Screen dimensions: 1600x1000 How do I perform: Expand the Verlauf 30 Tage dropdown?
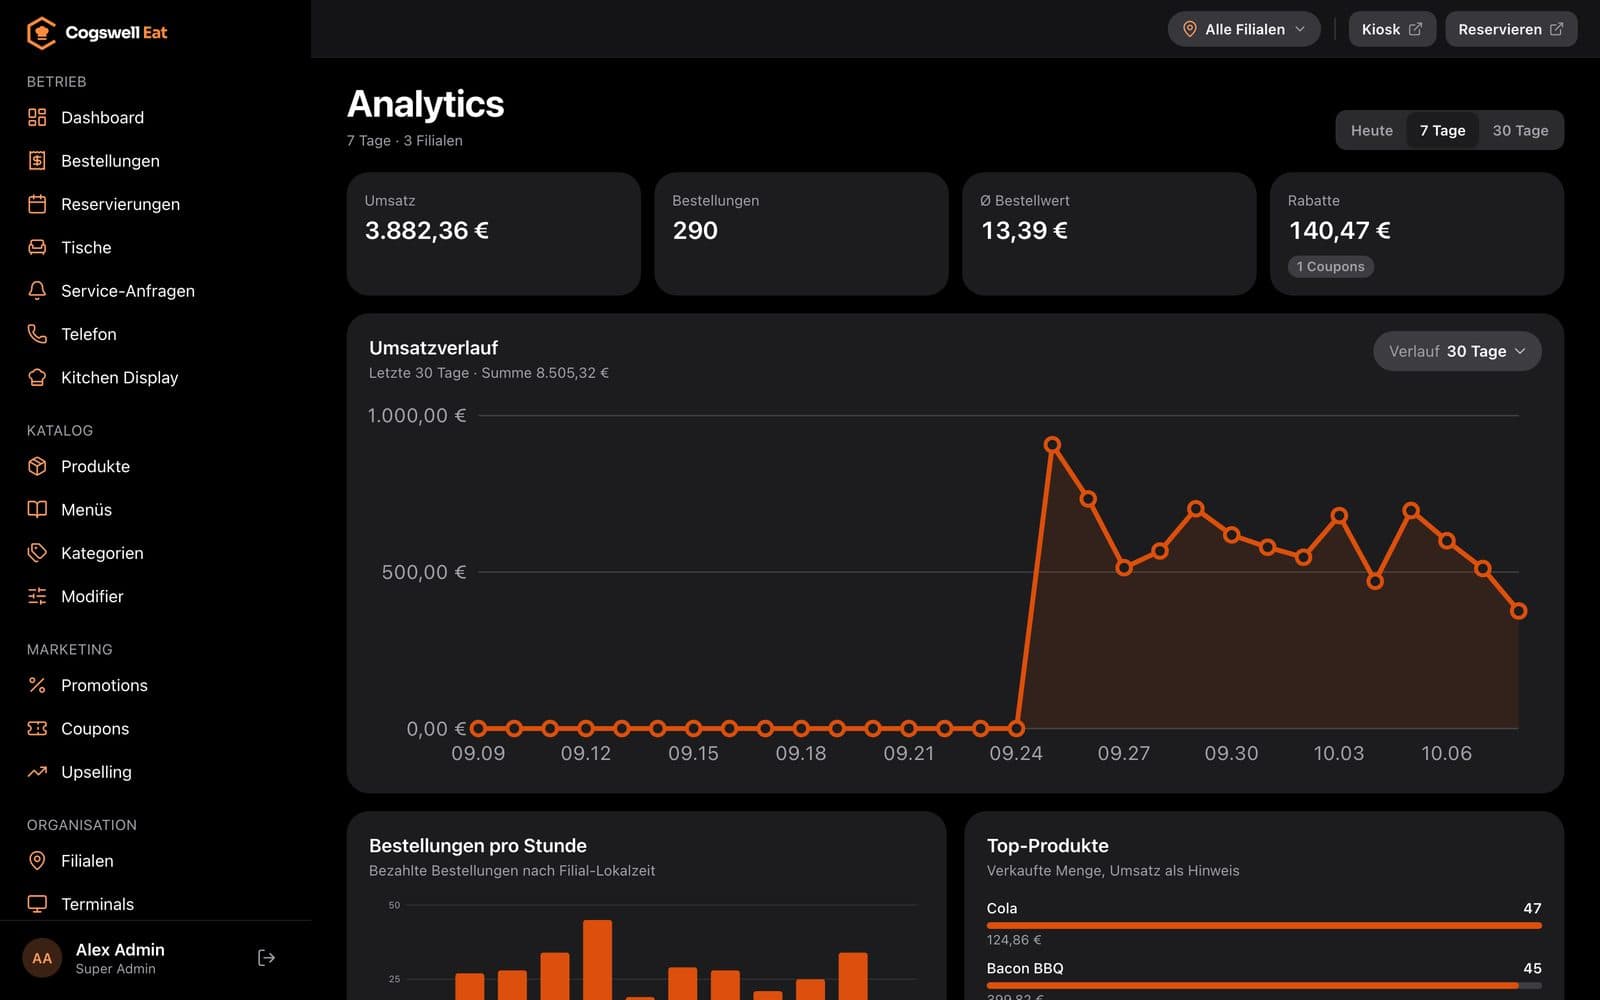click(1457, 351)
